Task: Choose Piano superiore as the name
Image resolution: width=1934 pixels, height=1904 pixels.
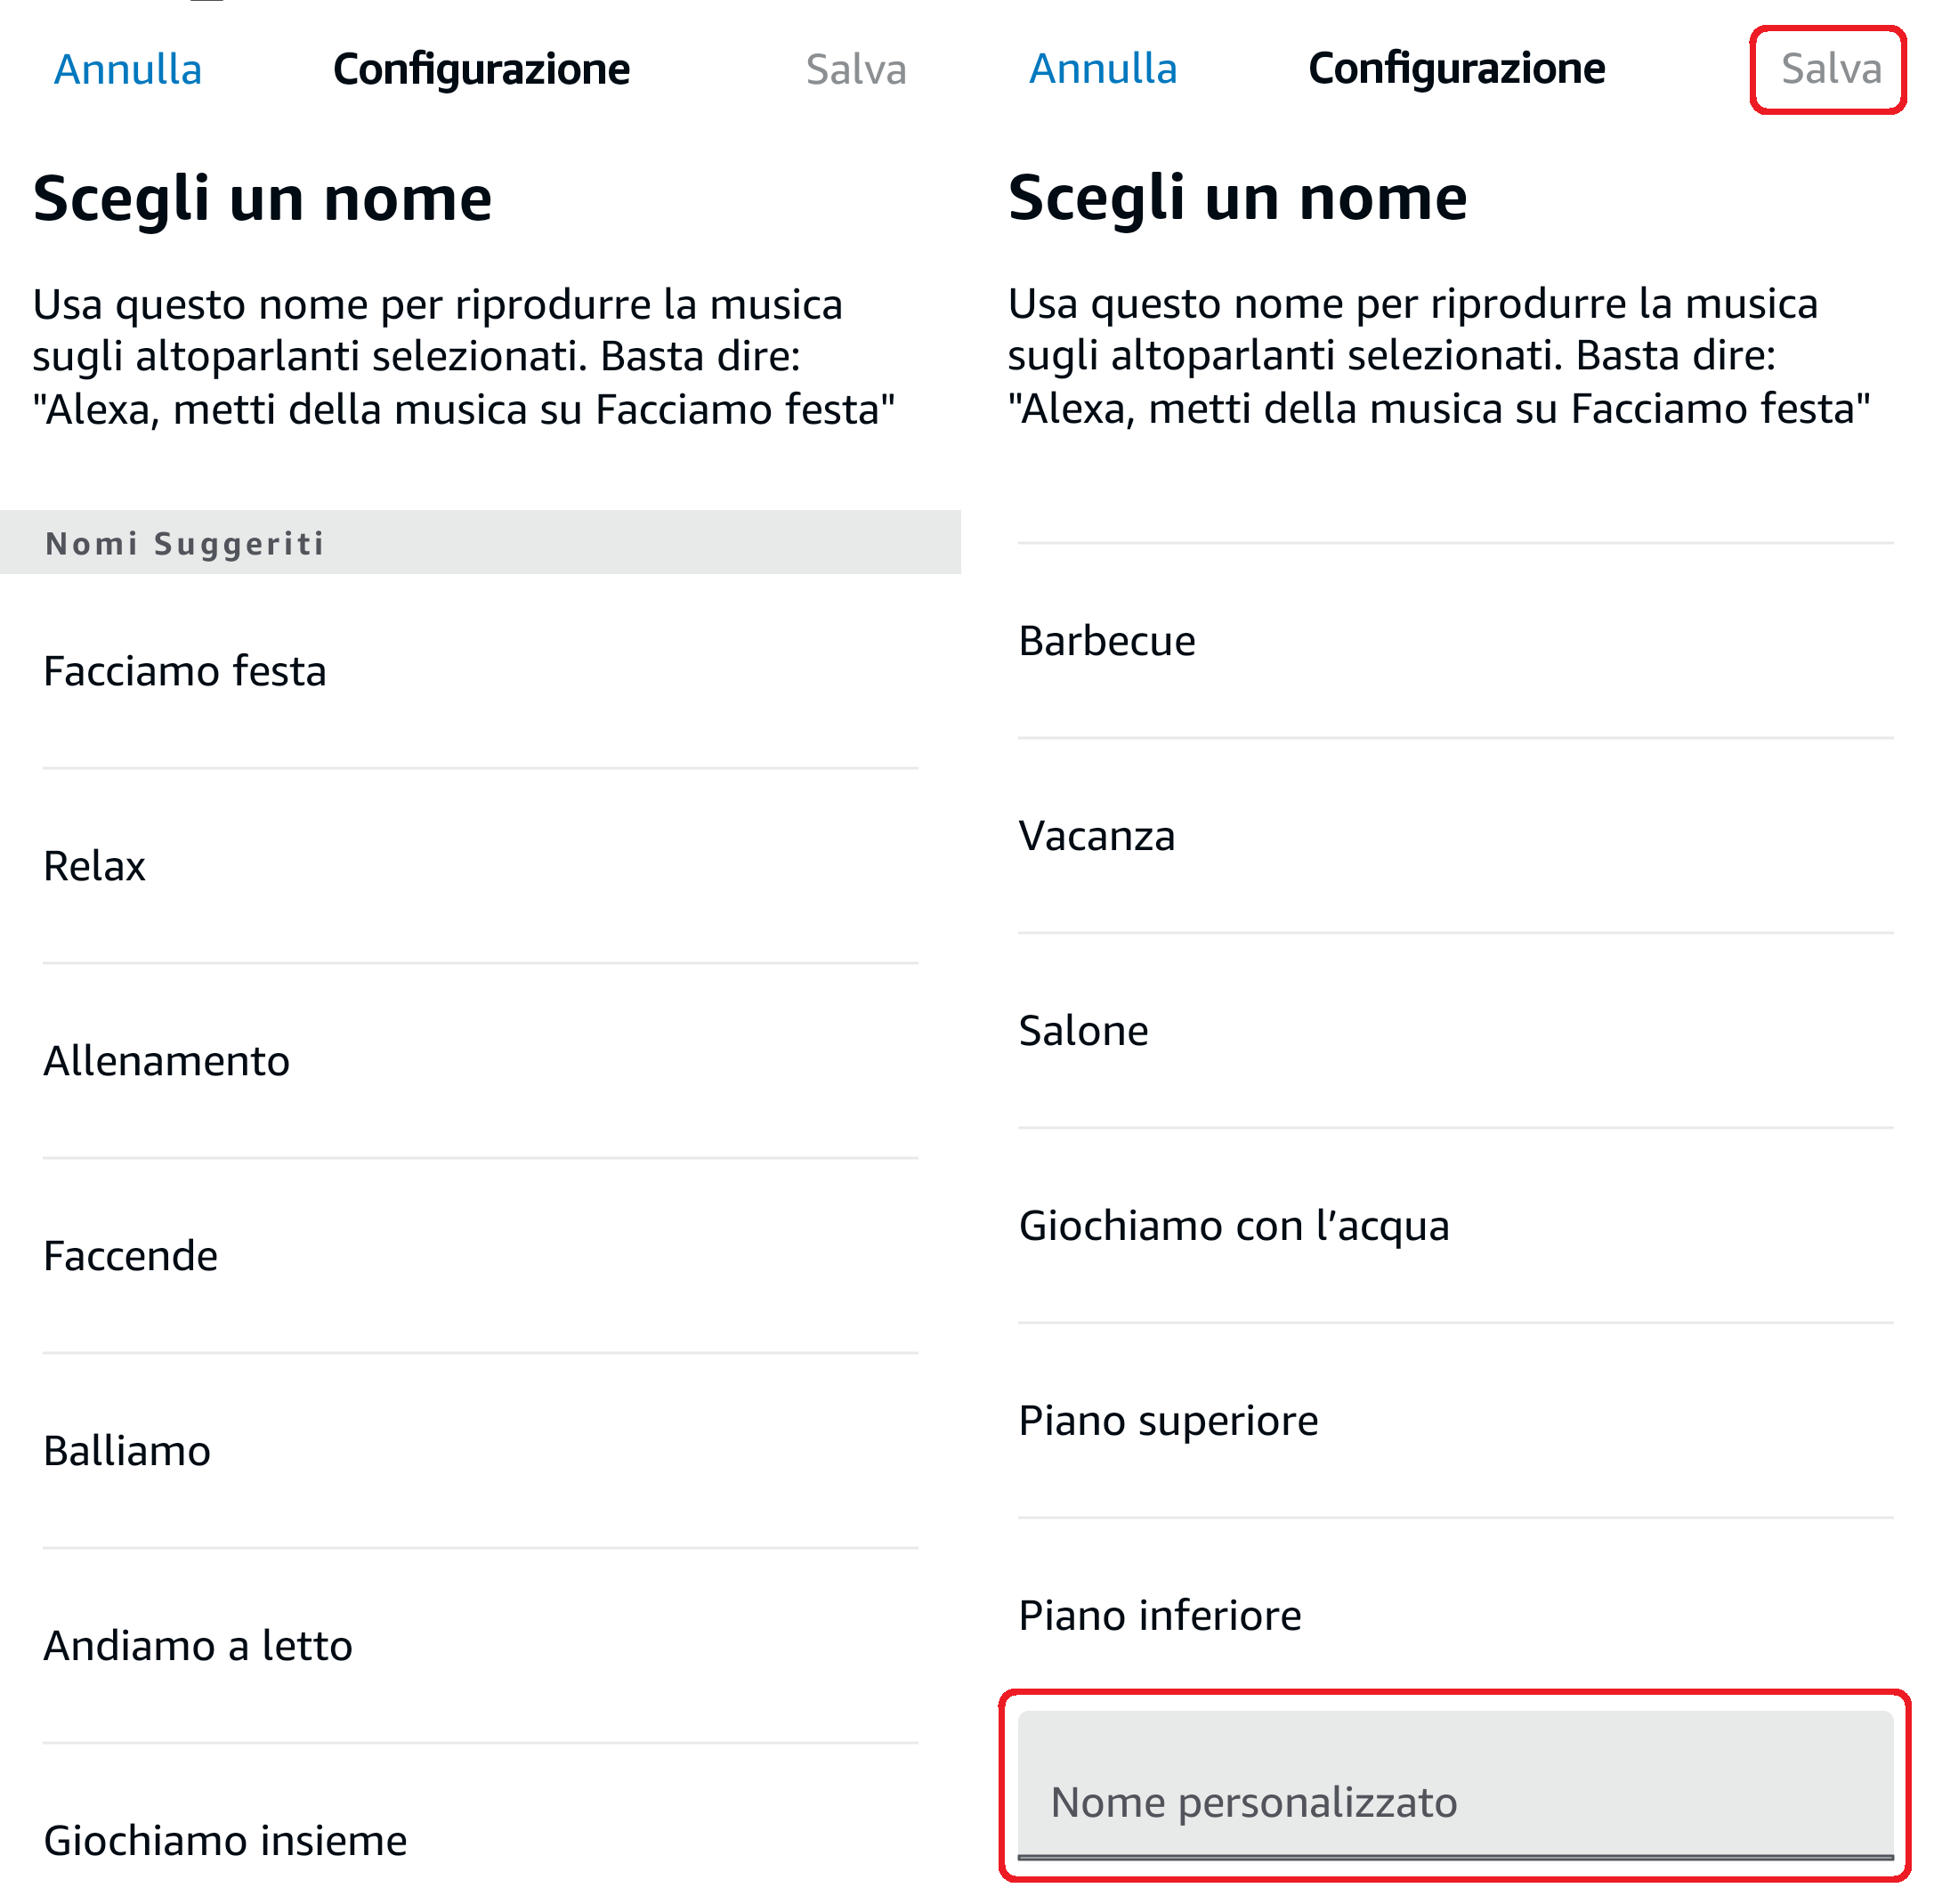Action: coord(1168,1421)
